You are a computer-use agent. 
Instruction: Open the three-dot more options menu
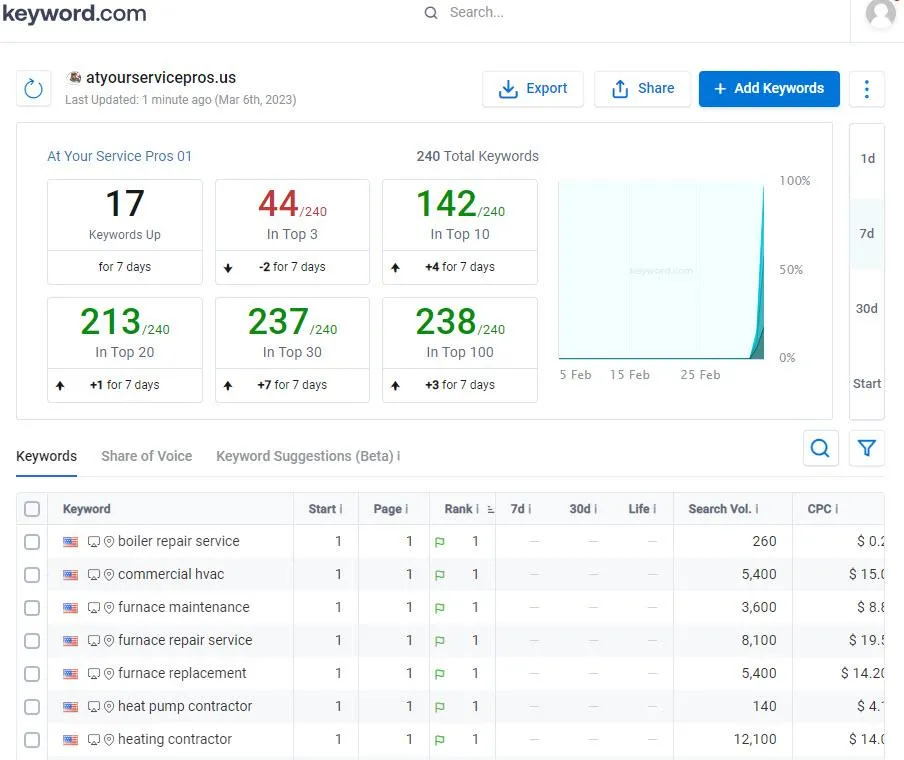[x=866, y=88]
